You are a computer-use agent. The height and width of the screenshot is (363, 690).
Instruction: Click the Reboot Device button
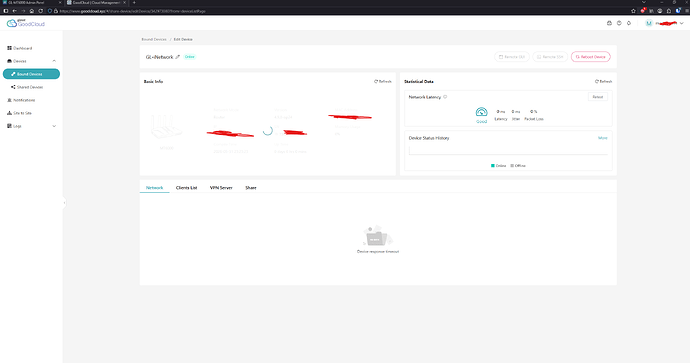tap(591, 57)
